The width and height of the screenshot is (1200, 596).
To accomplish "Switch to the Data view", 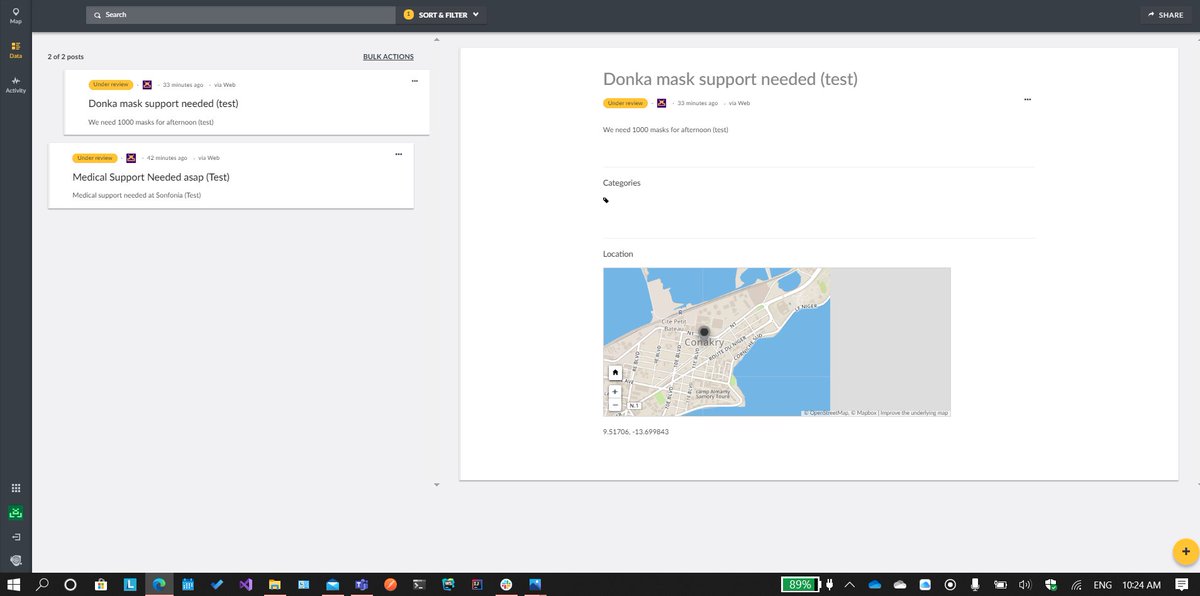I will coord(15,49).
